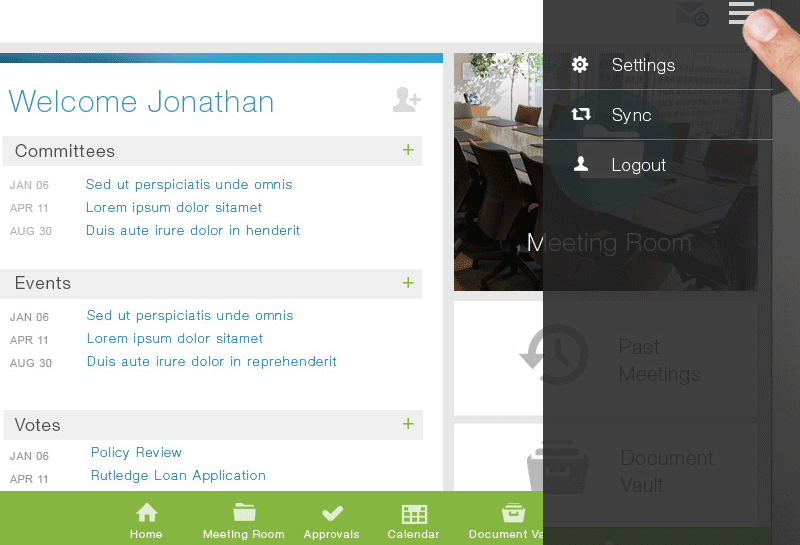Open Rutledge Loan Application link

[x=178, y=476]
